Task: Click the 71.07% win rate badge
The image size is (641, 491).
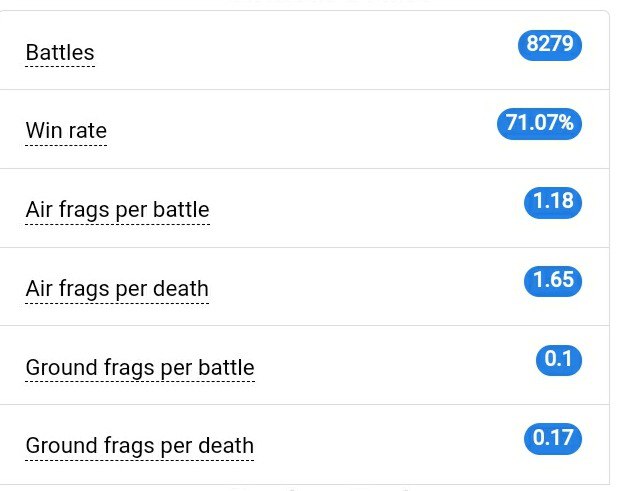Action: pyautogui.click(x=539, y=123)
